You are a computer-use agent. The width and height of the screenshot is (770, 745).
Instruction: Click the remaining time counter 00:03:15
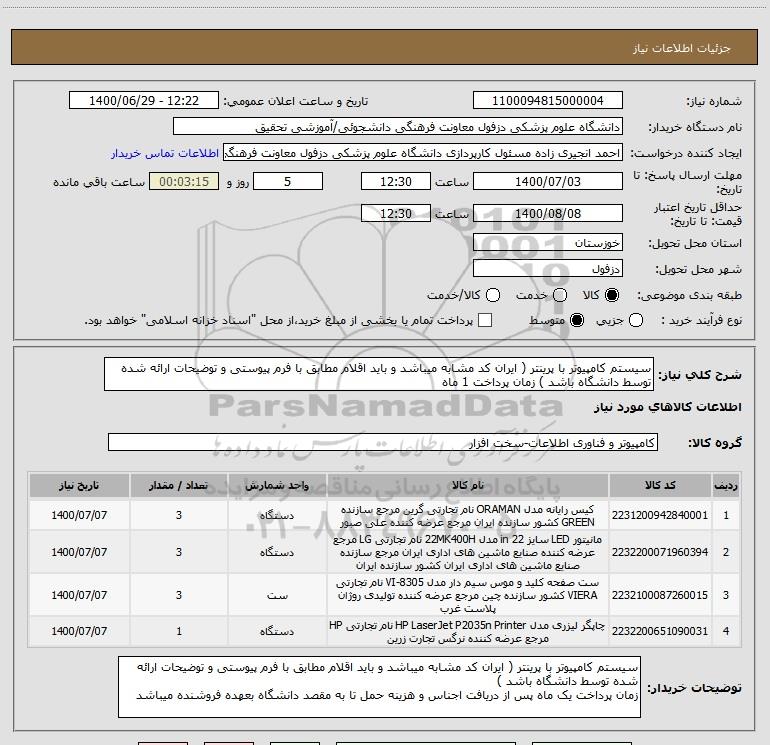click(x=184, y=181)
